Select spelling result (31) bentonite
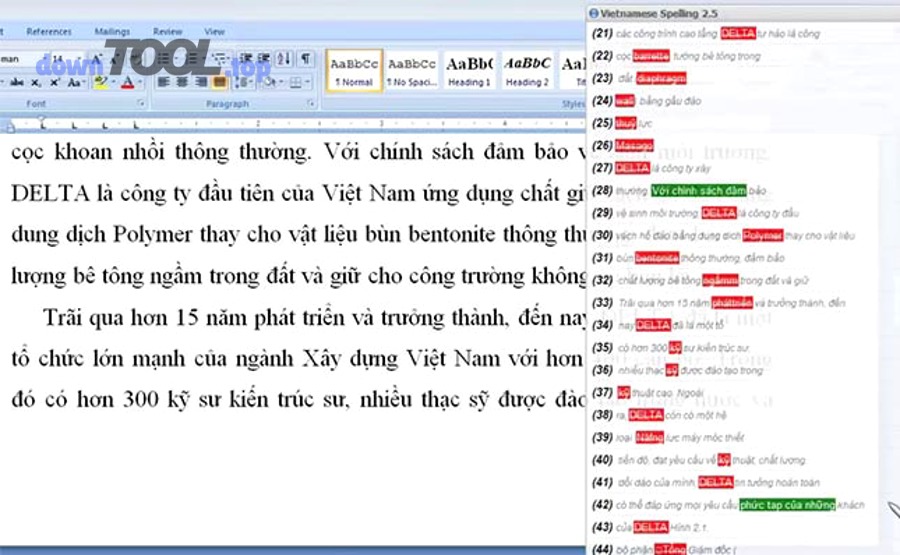 [657, 258]
